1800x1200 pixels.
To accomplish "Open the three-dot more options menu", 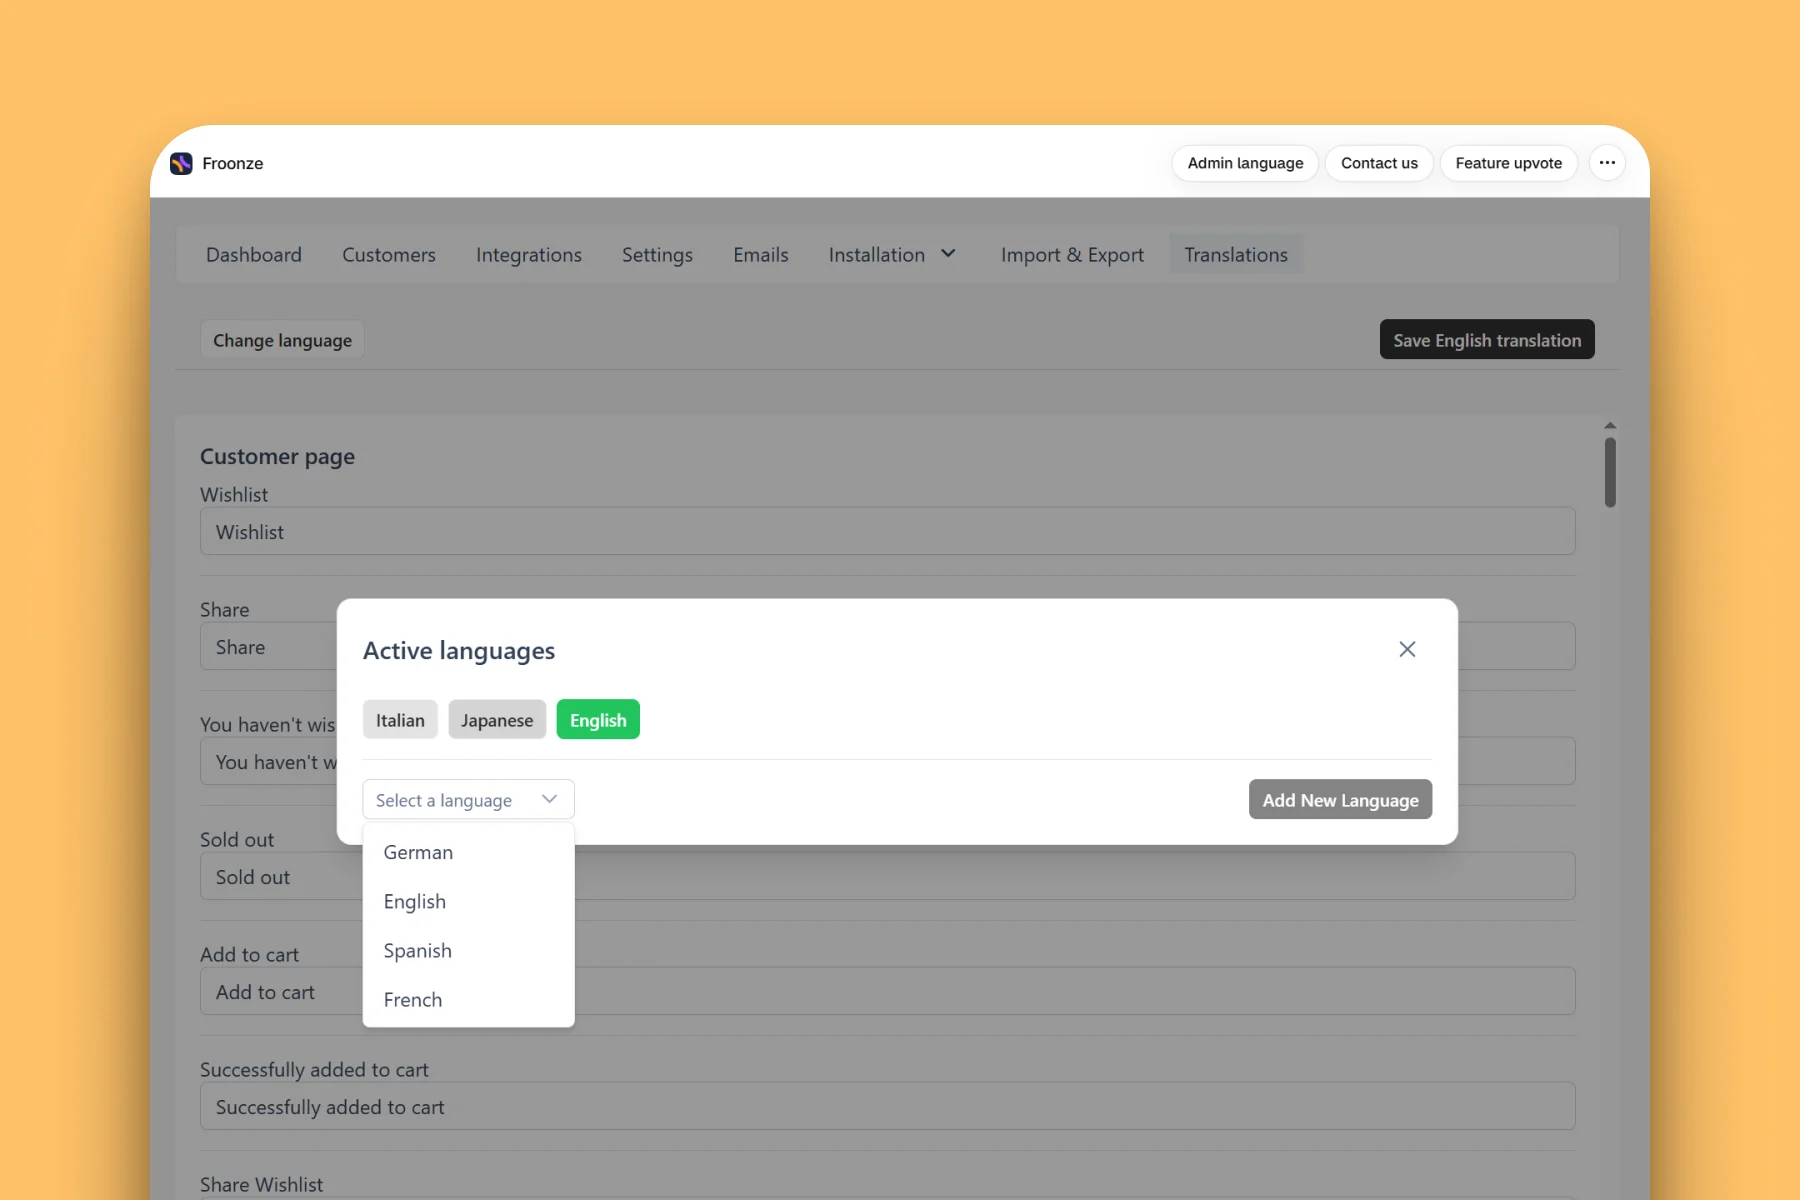I will (1607, 163).
